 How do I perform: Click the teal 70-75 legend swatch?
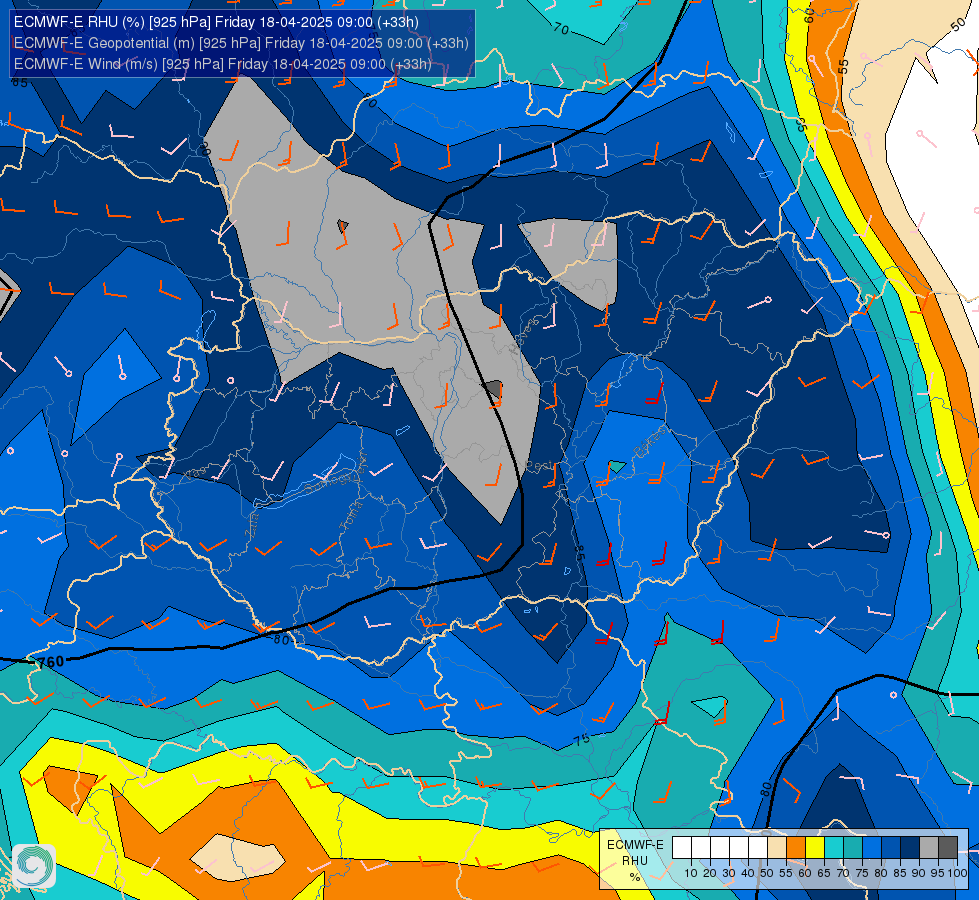(853, 848)
